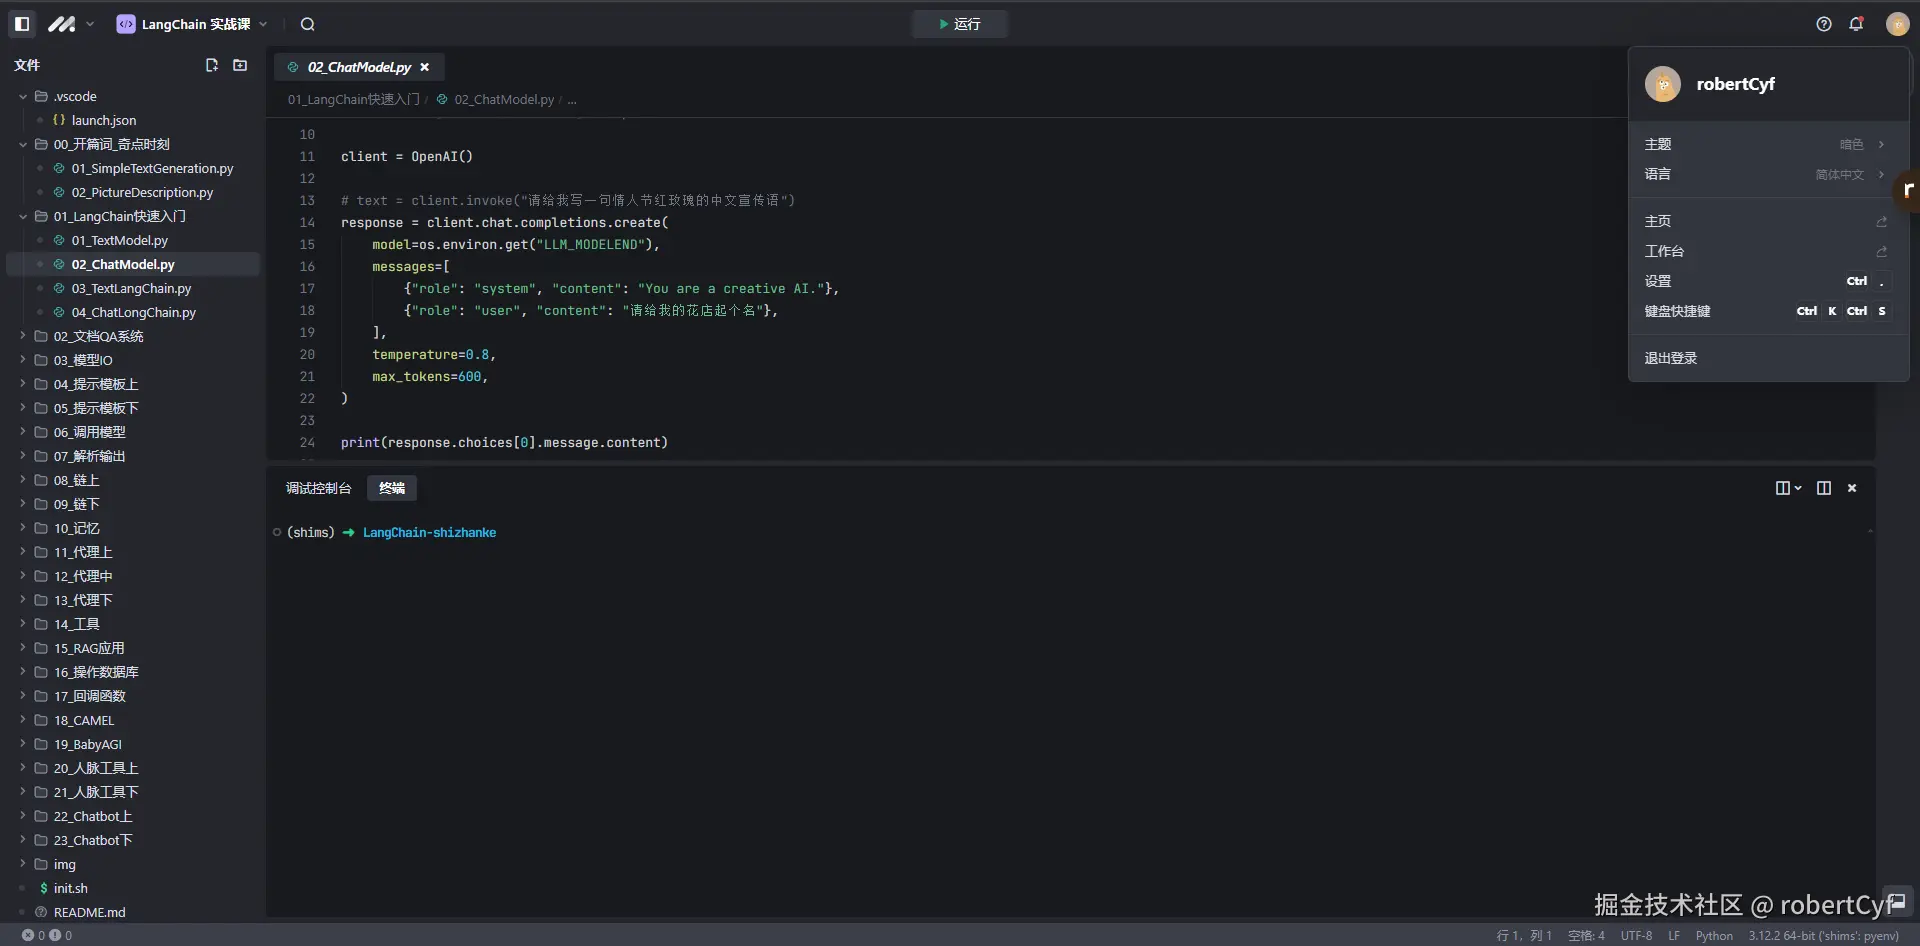This screenshot has width=1920, height=946.
Task: Create a new folder in explorer
Action: pyautogui.click(x=240, y=65)
